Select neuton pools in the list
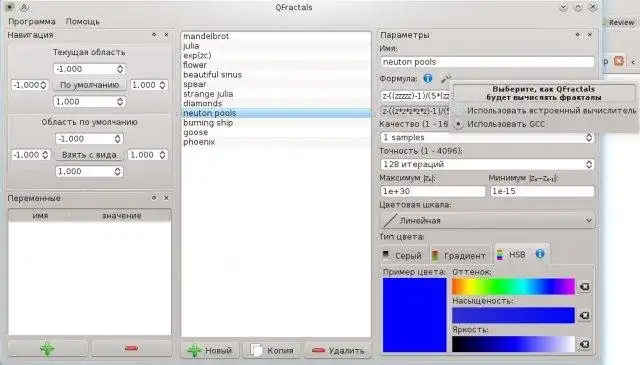The width and height of the screenshot is (640, 365). coord(276,113)
